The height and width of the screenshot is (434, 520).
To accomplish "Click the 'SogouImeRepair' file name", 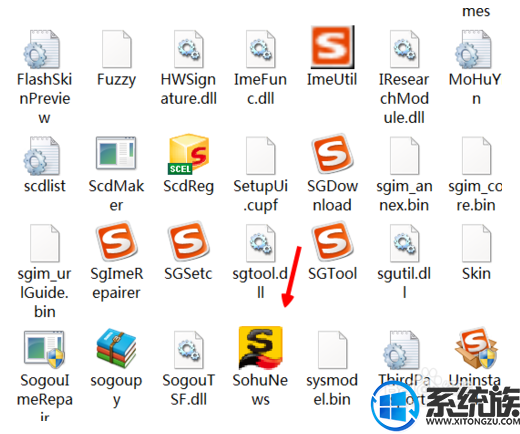I will (44, 398).
